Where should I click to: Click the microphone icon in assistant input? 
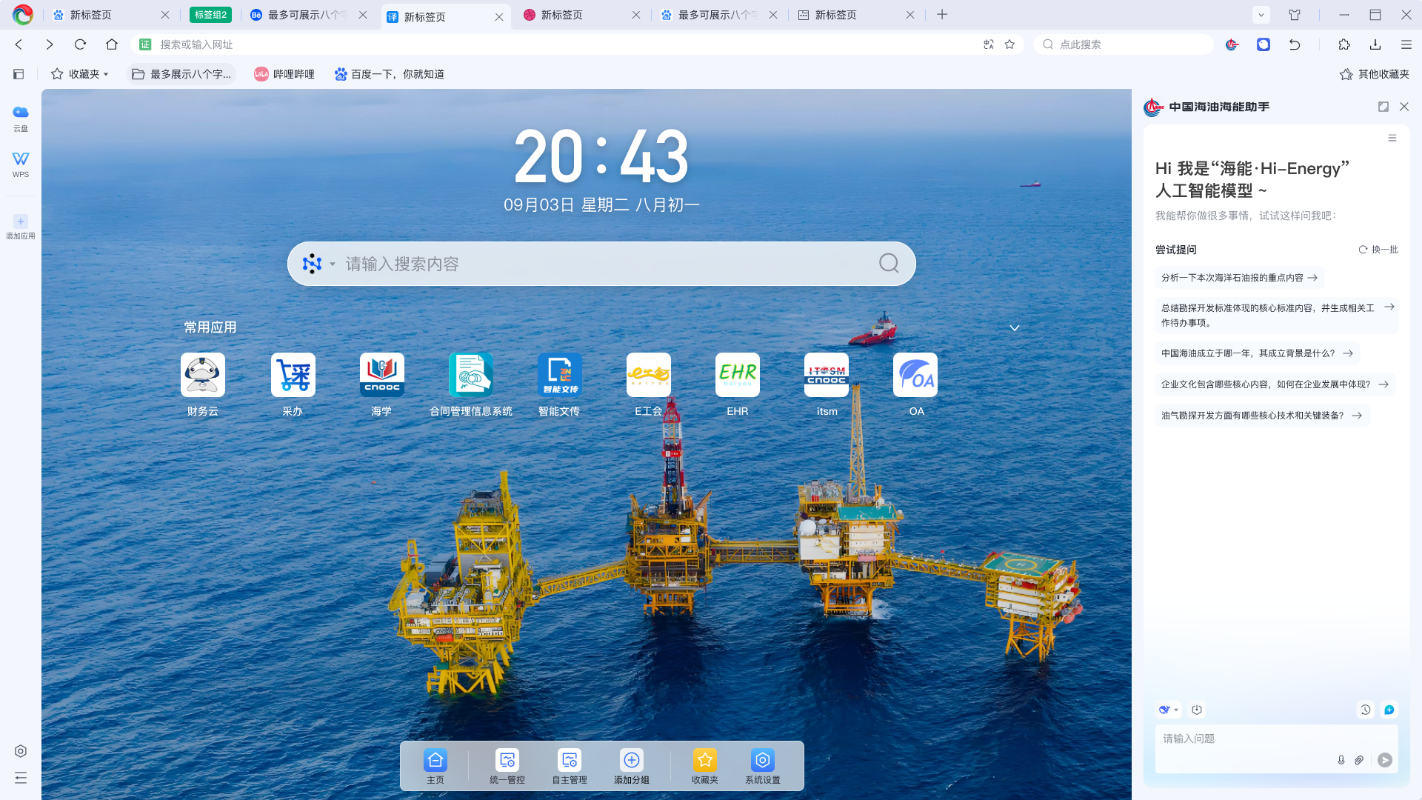click(x=1341, y=760)
